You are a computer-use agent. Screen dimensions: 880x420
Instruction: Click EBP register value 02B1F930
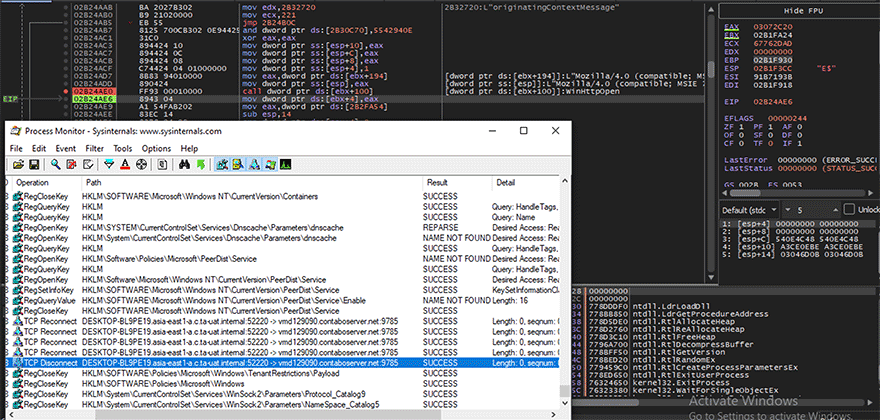pos(773,60)
